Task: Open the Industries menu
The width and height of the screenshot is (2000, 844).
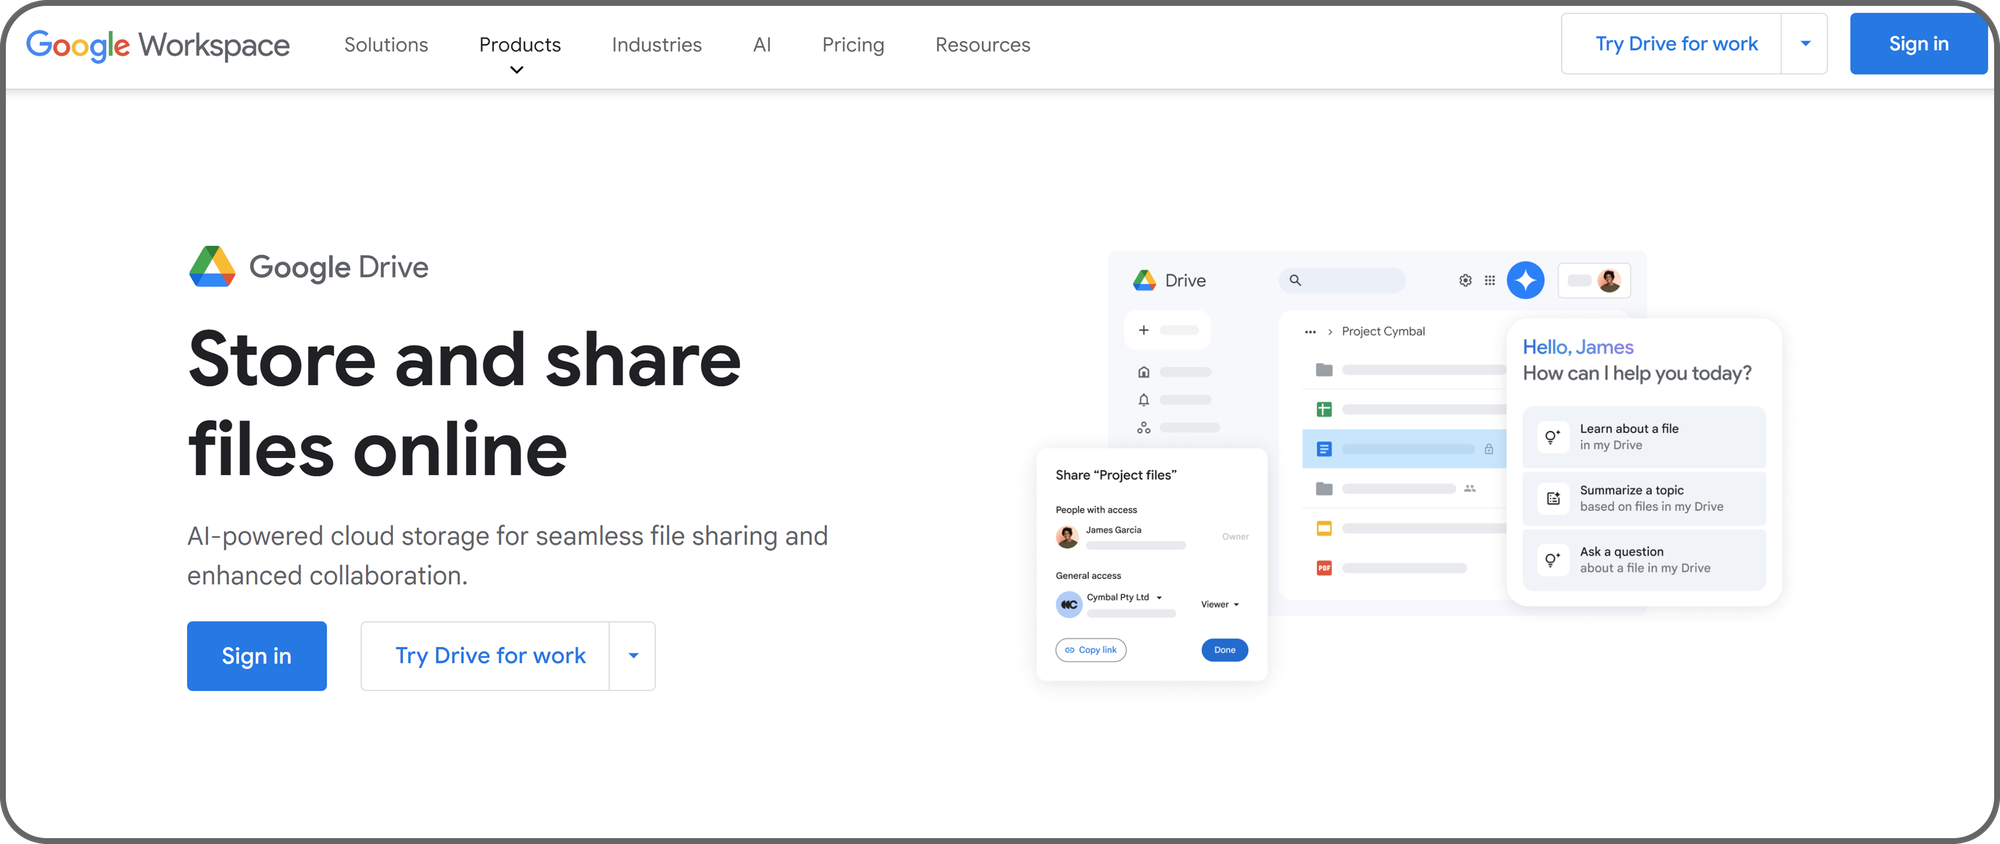Action: [657, 45]
